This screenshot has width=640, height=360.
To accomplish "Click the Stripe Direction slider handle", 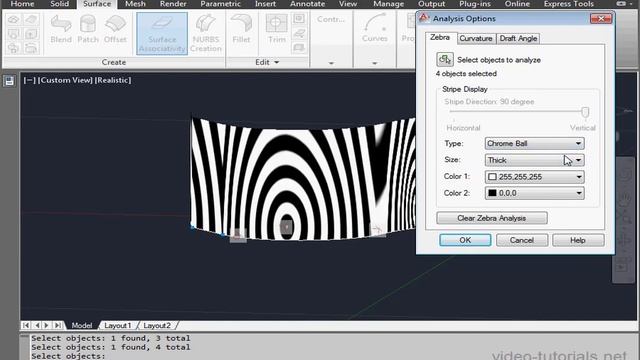I will (x=585, y=112).
